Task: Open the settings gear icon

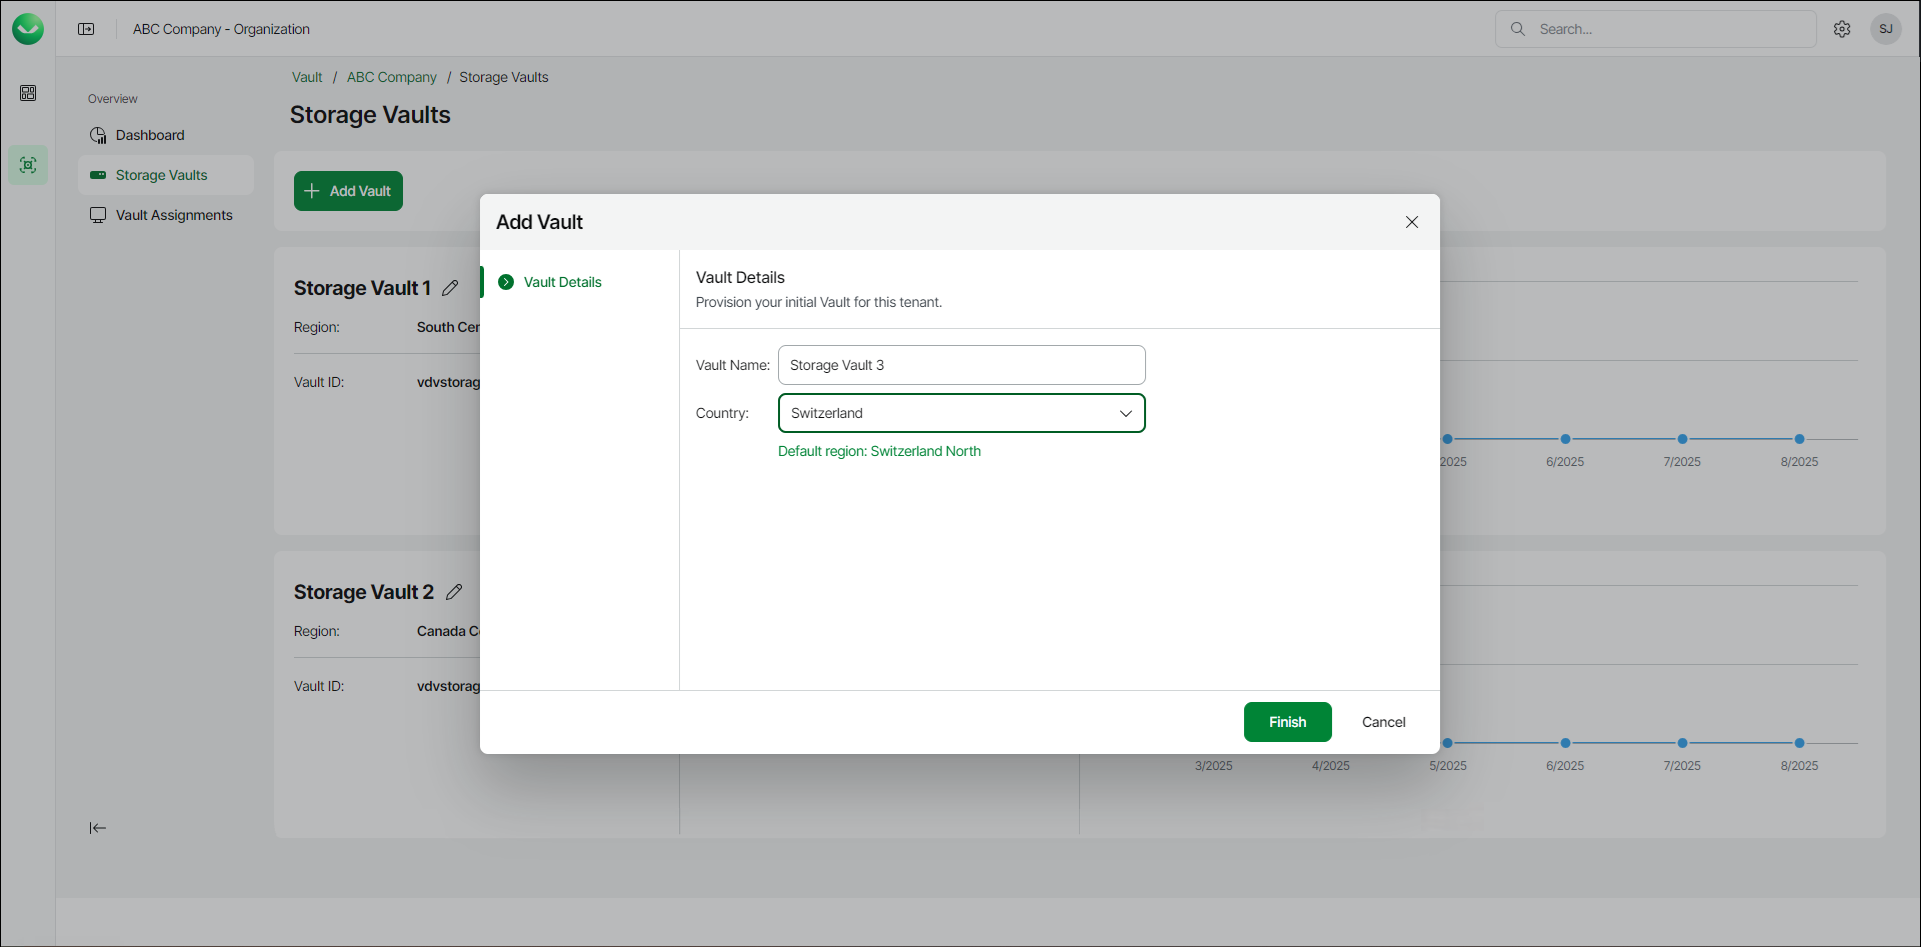Action: point(1842,29)
